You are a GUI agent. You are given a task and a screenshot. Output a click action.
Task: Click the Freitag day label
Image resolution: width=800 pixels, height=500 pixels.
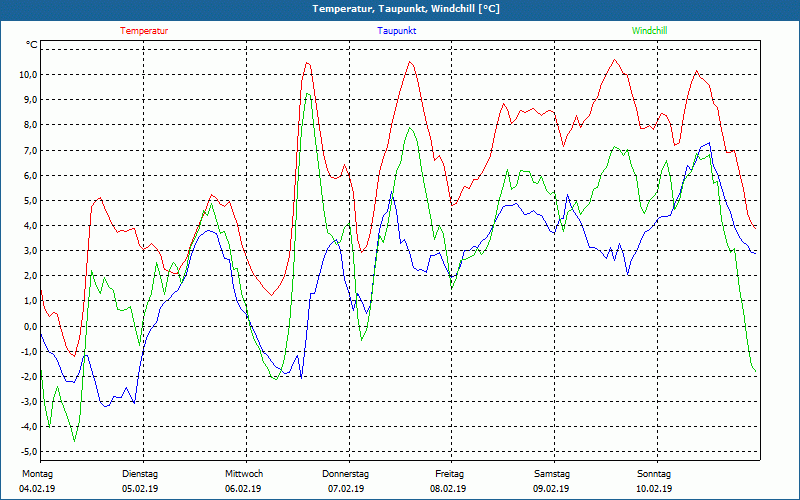click(x=449, y=474)
